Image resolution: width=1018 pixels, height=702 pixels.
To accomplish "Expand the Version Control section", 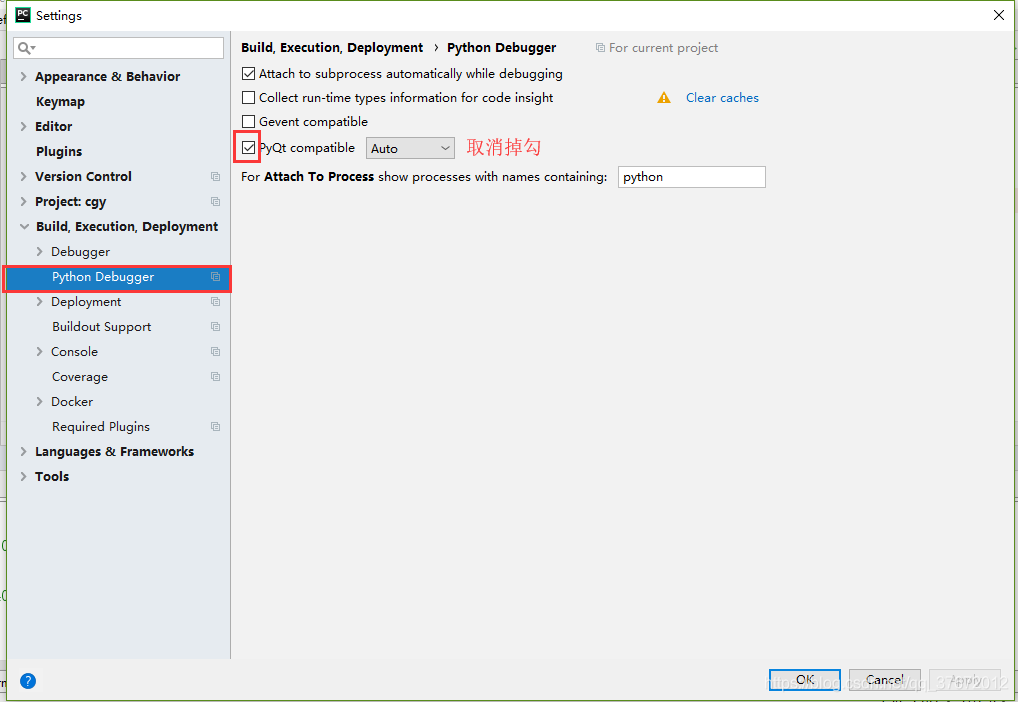I will pyautogui.click(x=23, y=177).
